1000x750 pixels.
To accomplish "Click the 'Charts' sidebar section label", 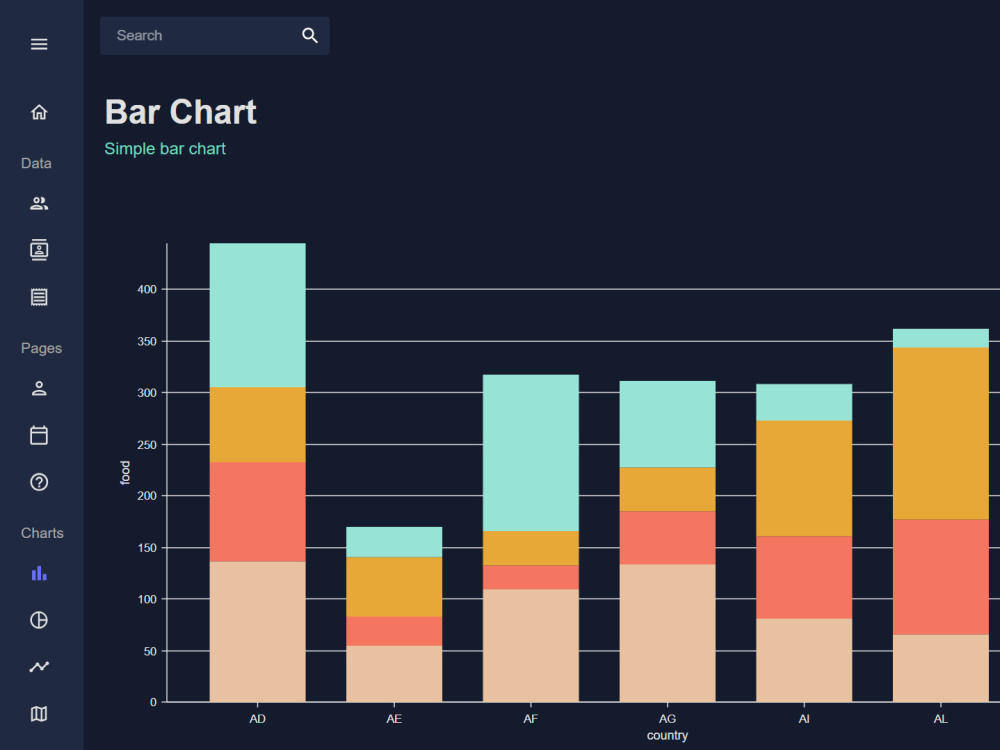I will pyautogui.click(x=42, y=533).
